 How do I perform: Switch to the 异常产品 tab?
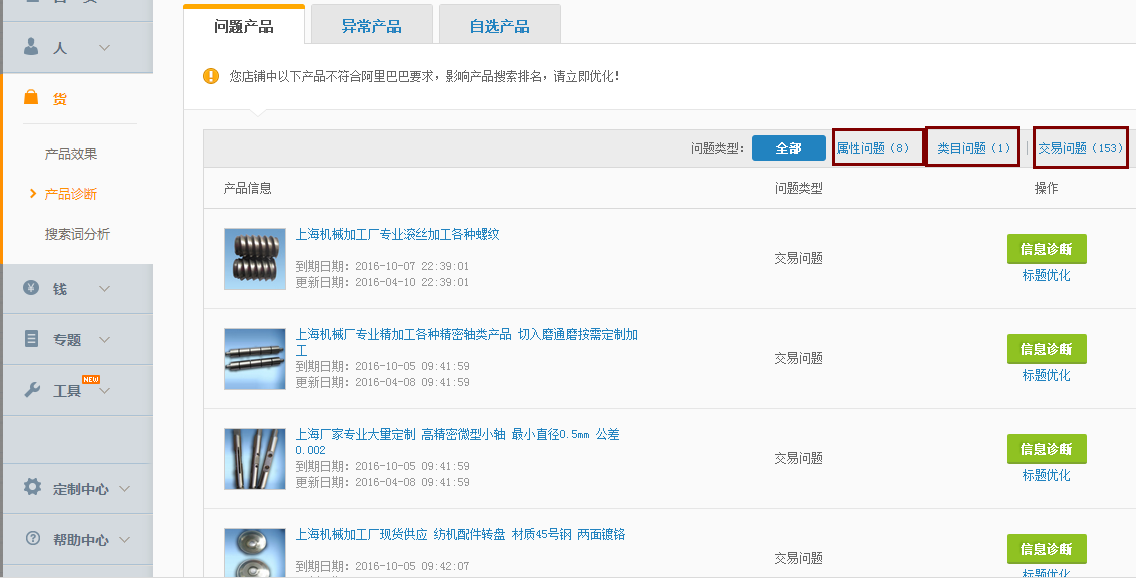pos(371,26)
